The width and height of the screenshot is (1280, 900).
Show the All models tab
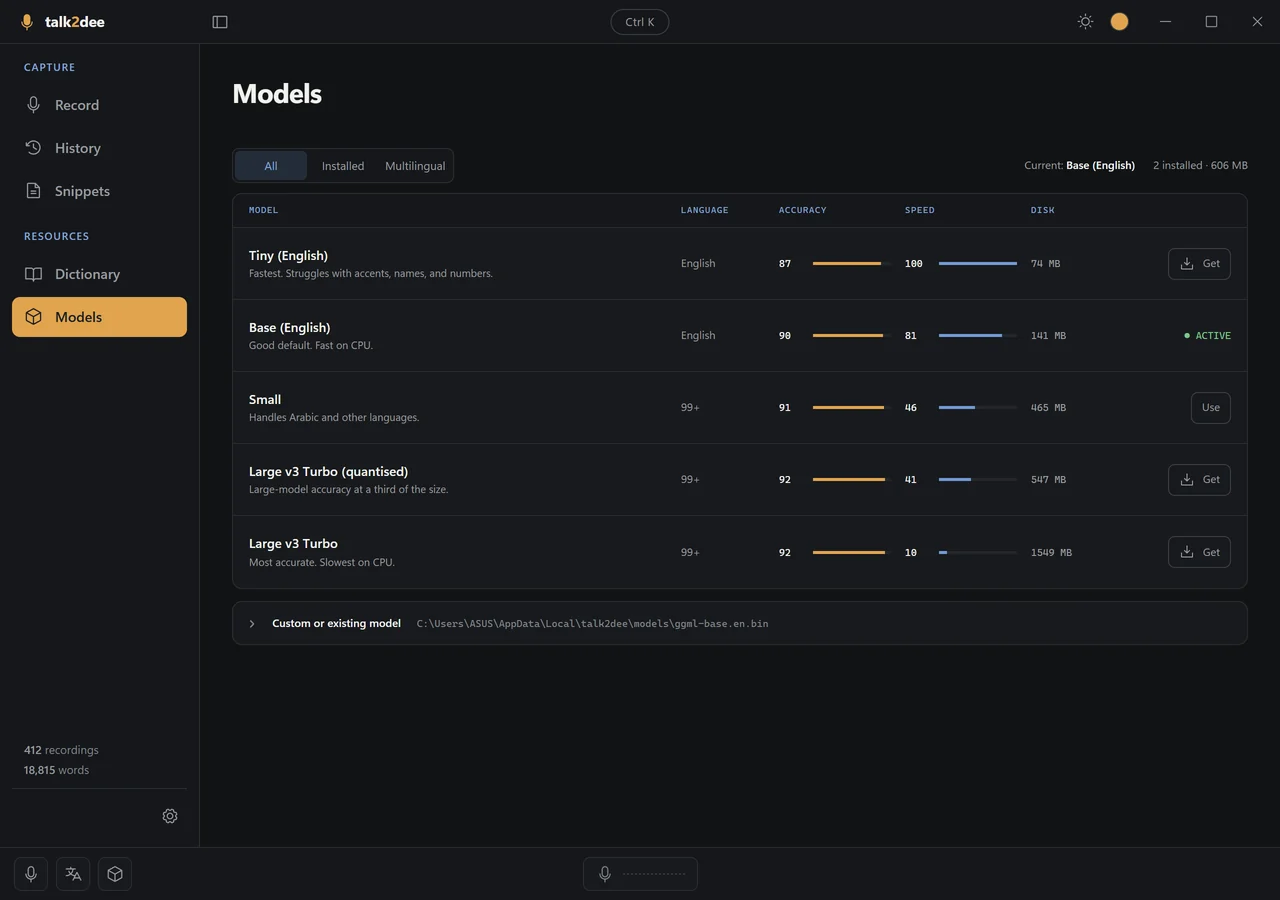click(271, 166)
